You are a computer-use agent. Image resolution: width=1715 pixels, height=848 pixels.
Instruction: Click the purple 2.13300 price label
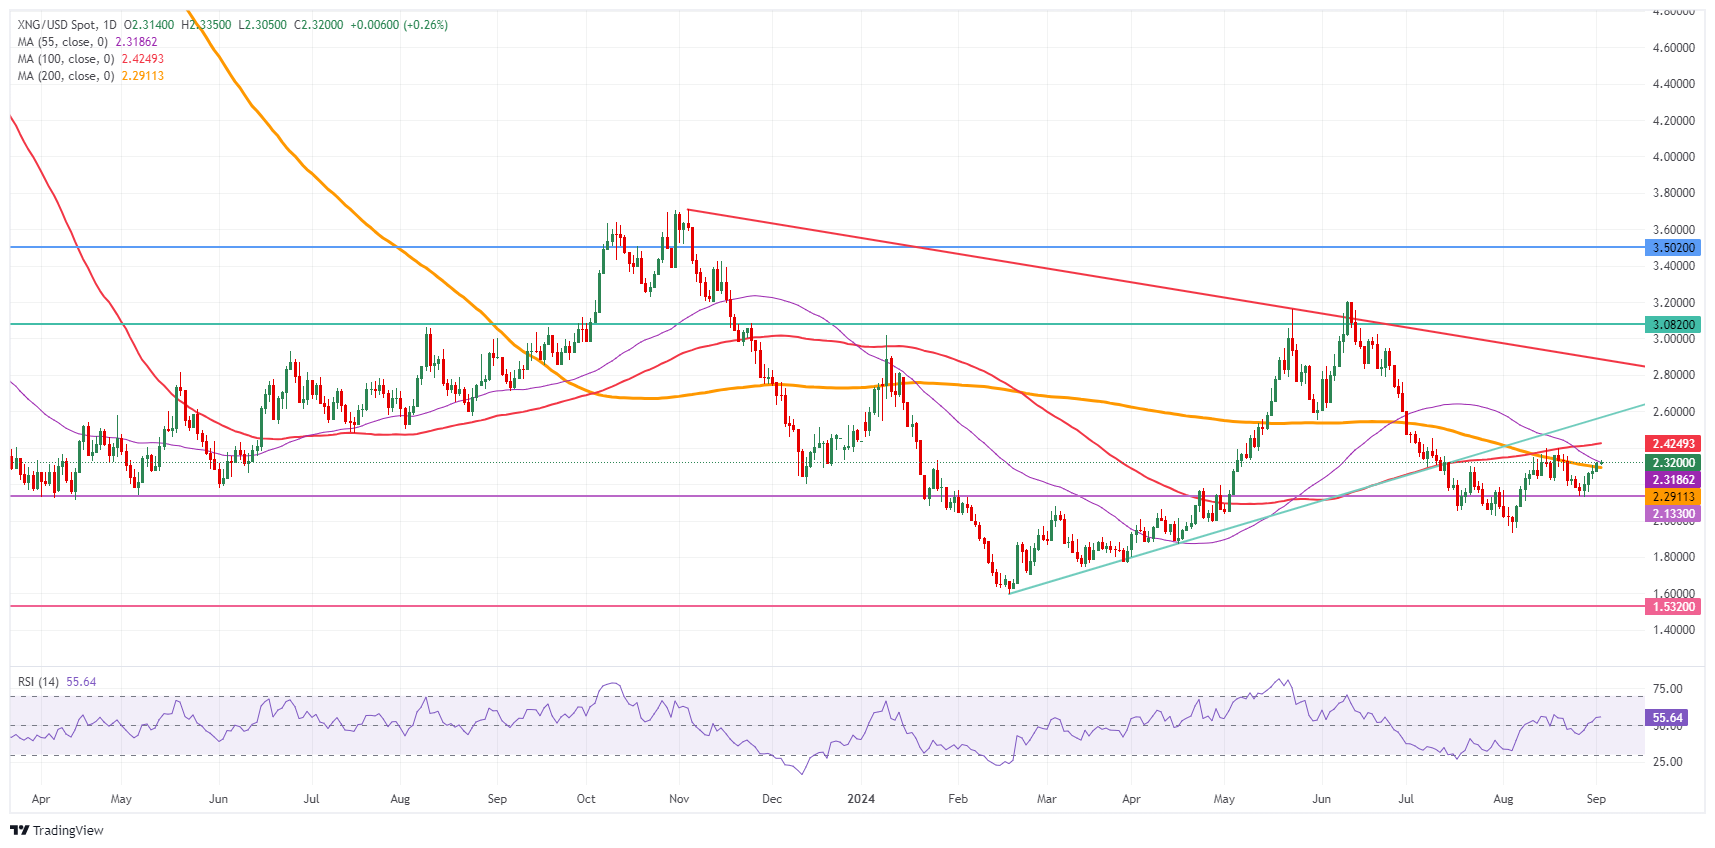pyautogui.click(x=1672, y=514)
